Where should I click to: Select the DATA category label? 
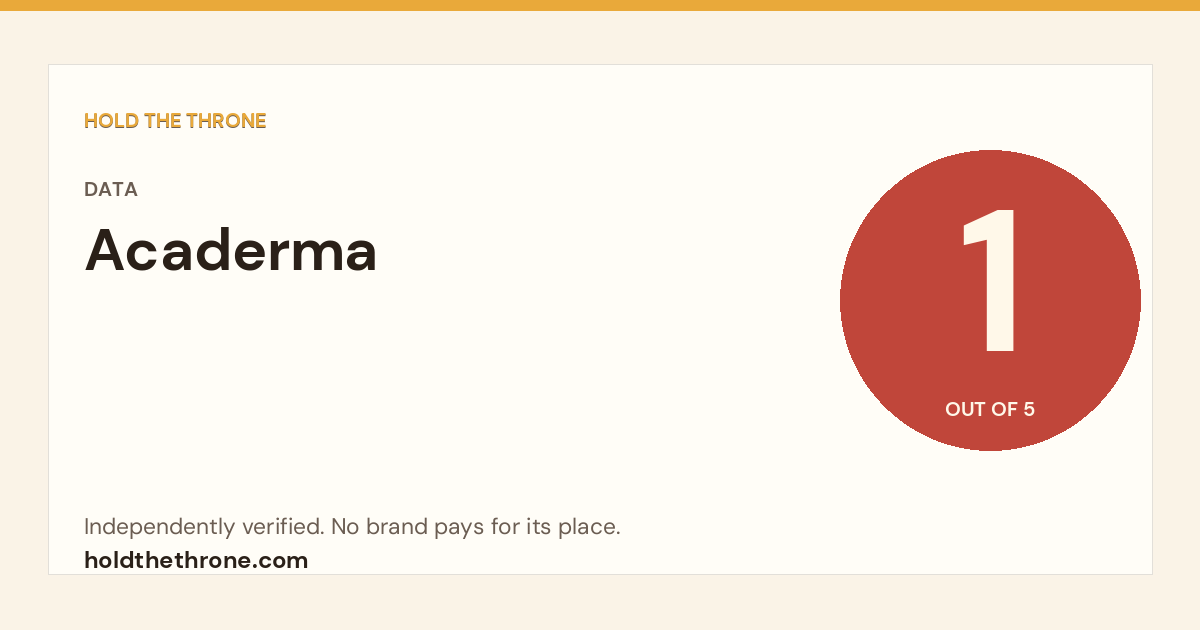click(x=111, y=189)
